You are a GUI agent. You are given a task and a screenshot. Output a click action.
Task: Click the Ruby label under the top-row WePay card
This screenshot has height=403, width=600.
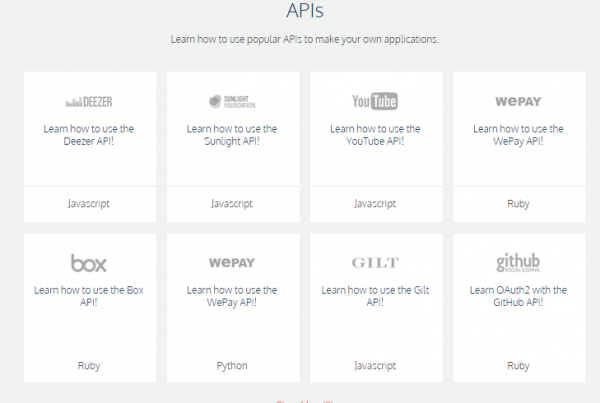coord(518,204)
